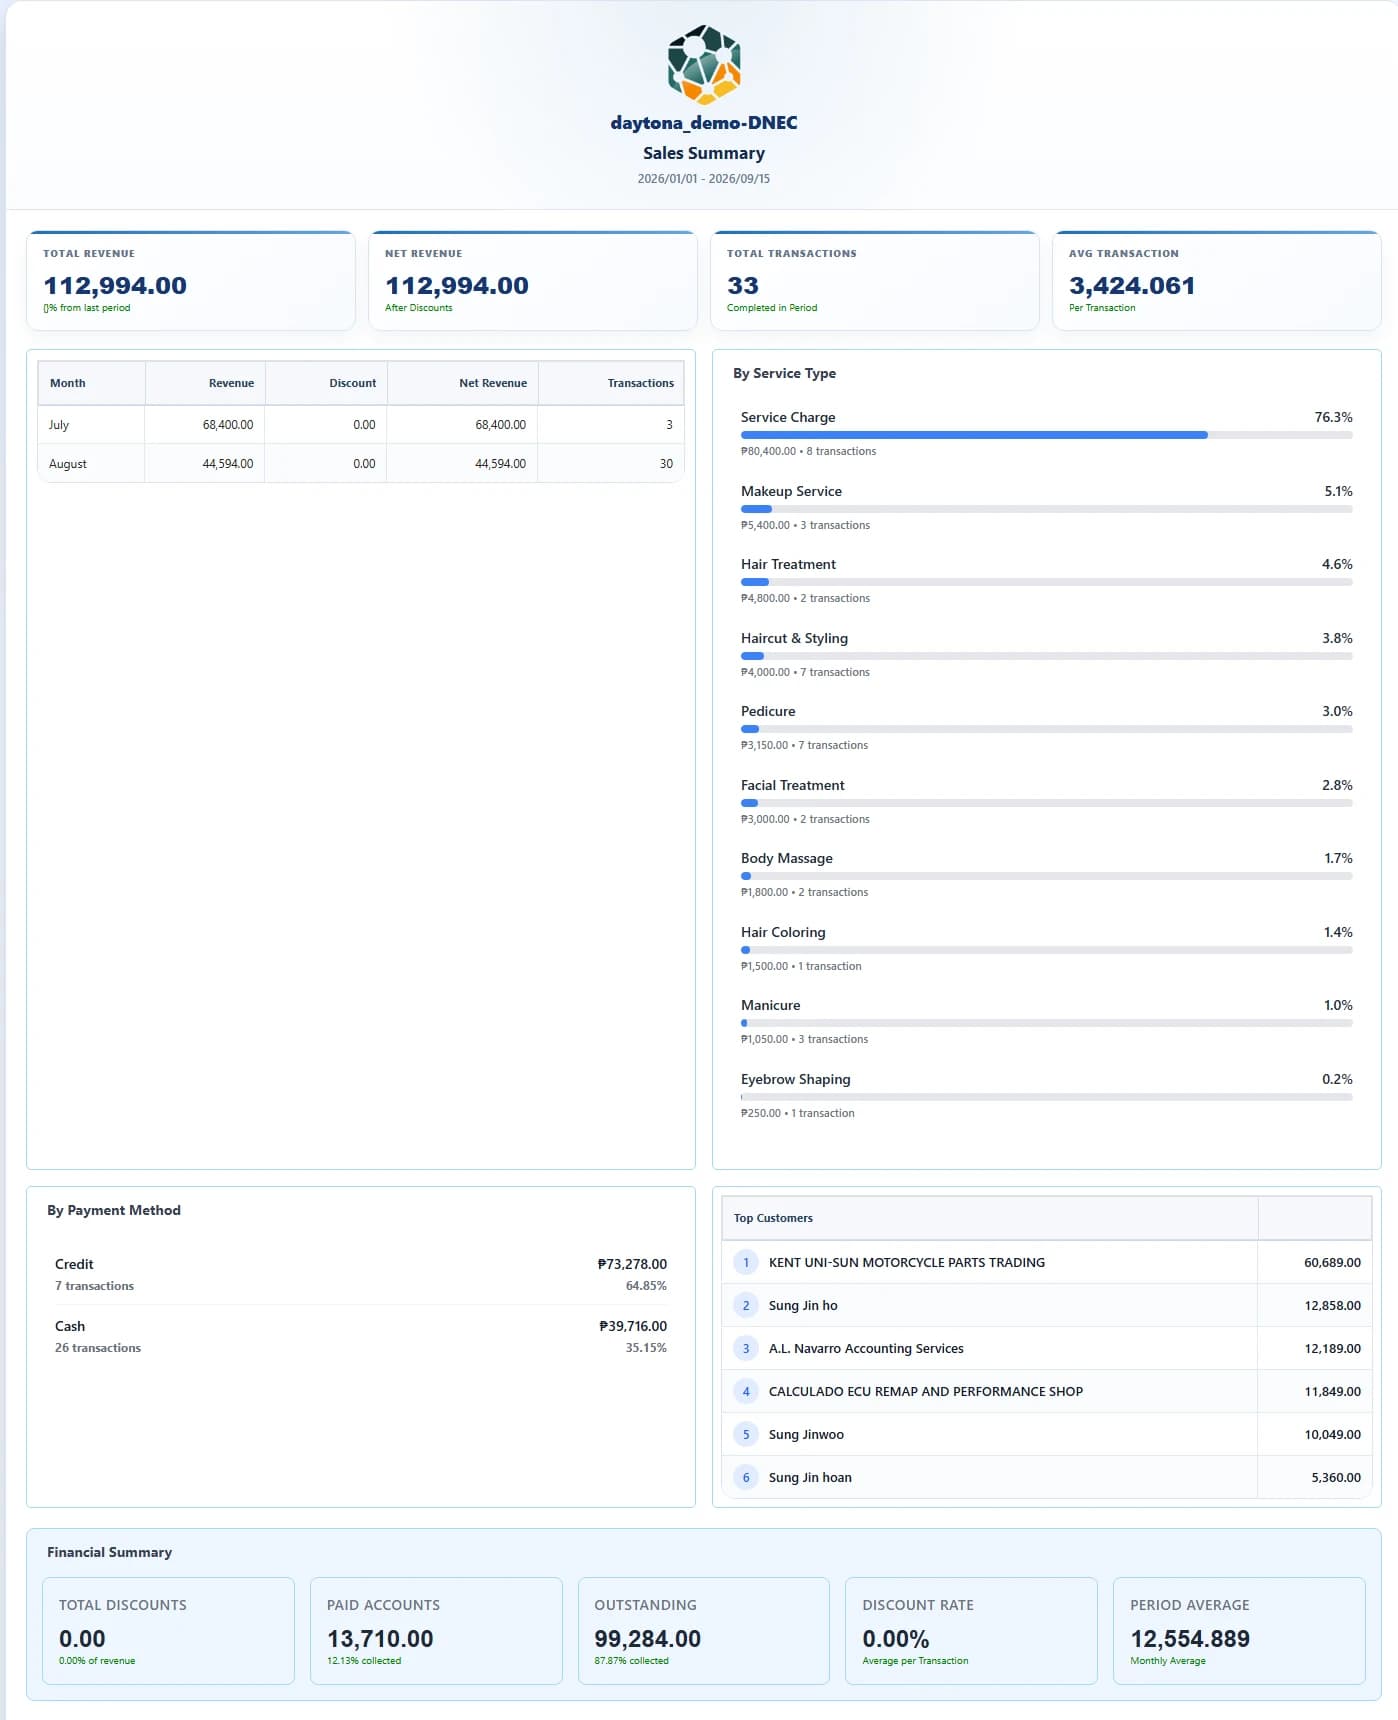Click the Sung Jinwoo customer name
The width and height of the screenshot is (1398, 1720).
(806, 1434)
